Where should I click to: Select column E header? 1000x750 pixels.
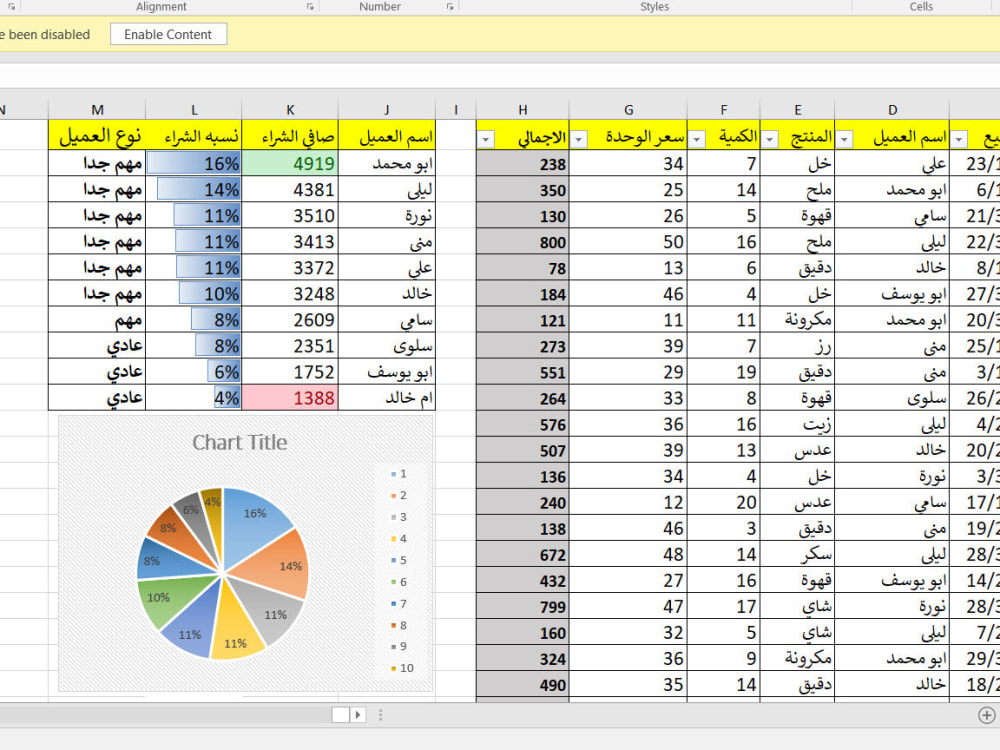tap(797, 110)
